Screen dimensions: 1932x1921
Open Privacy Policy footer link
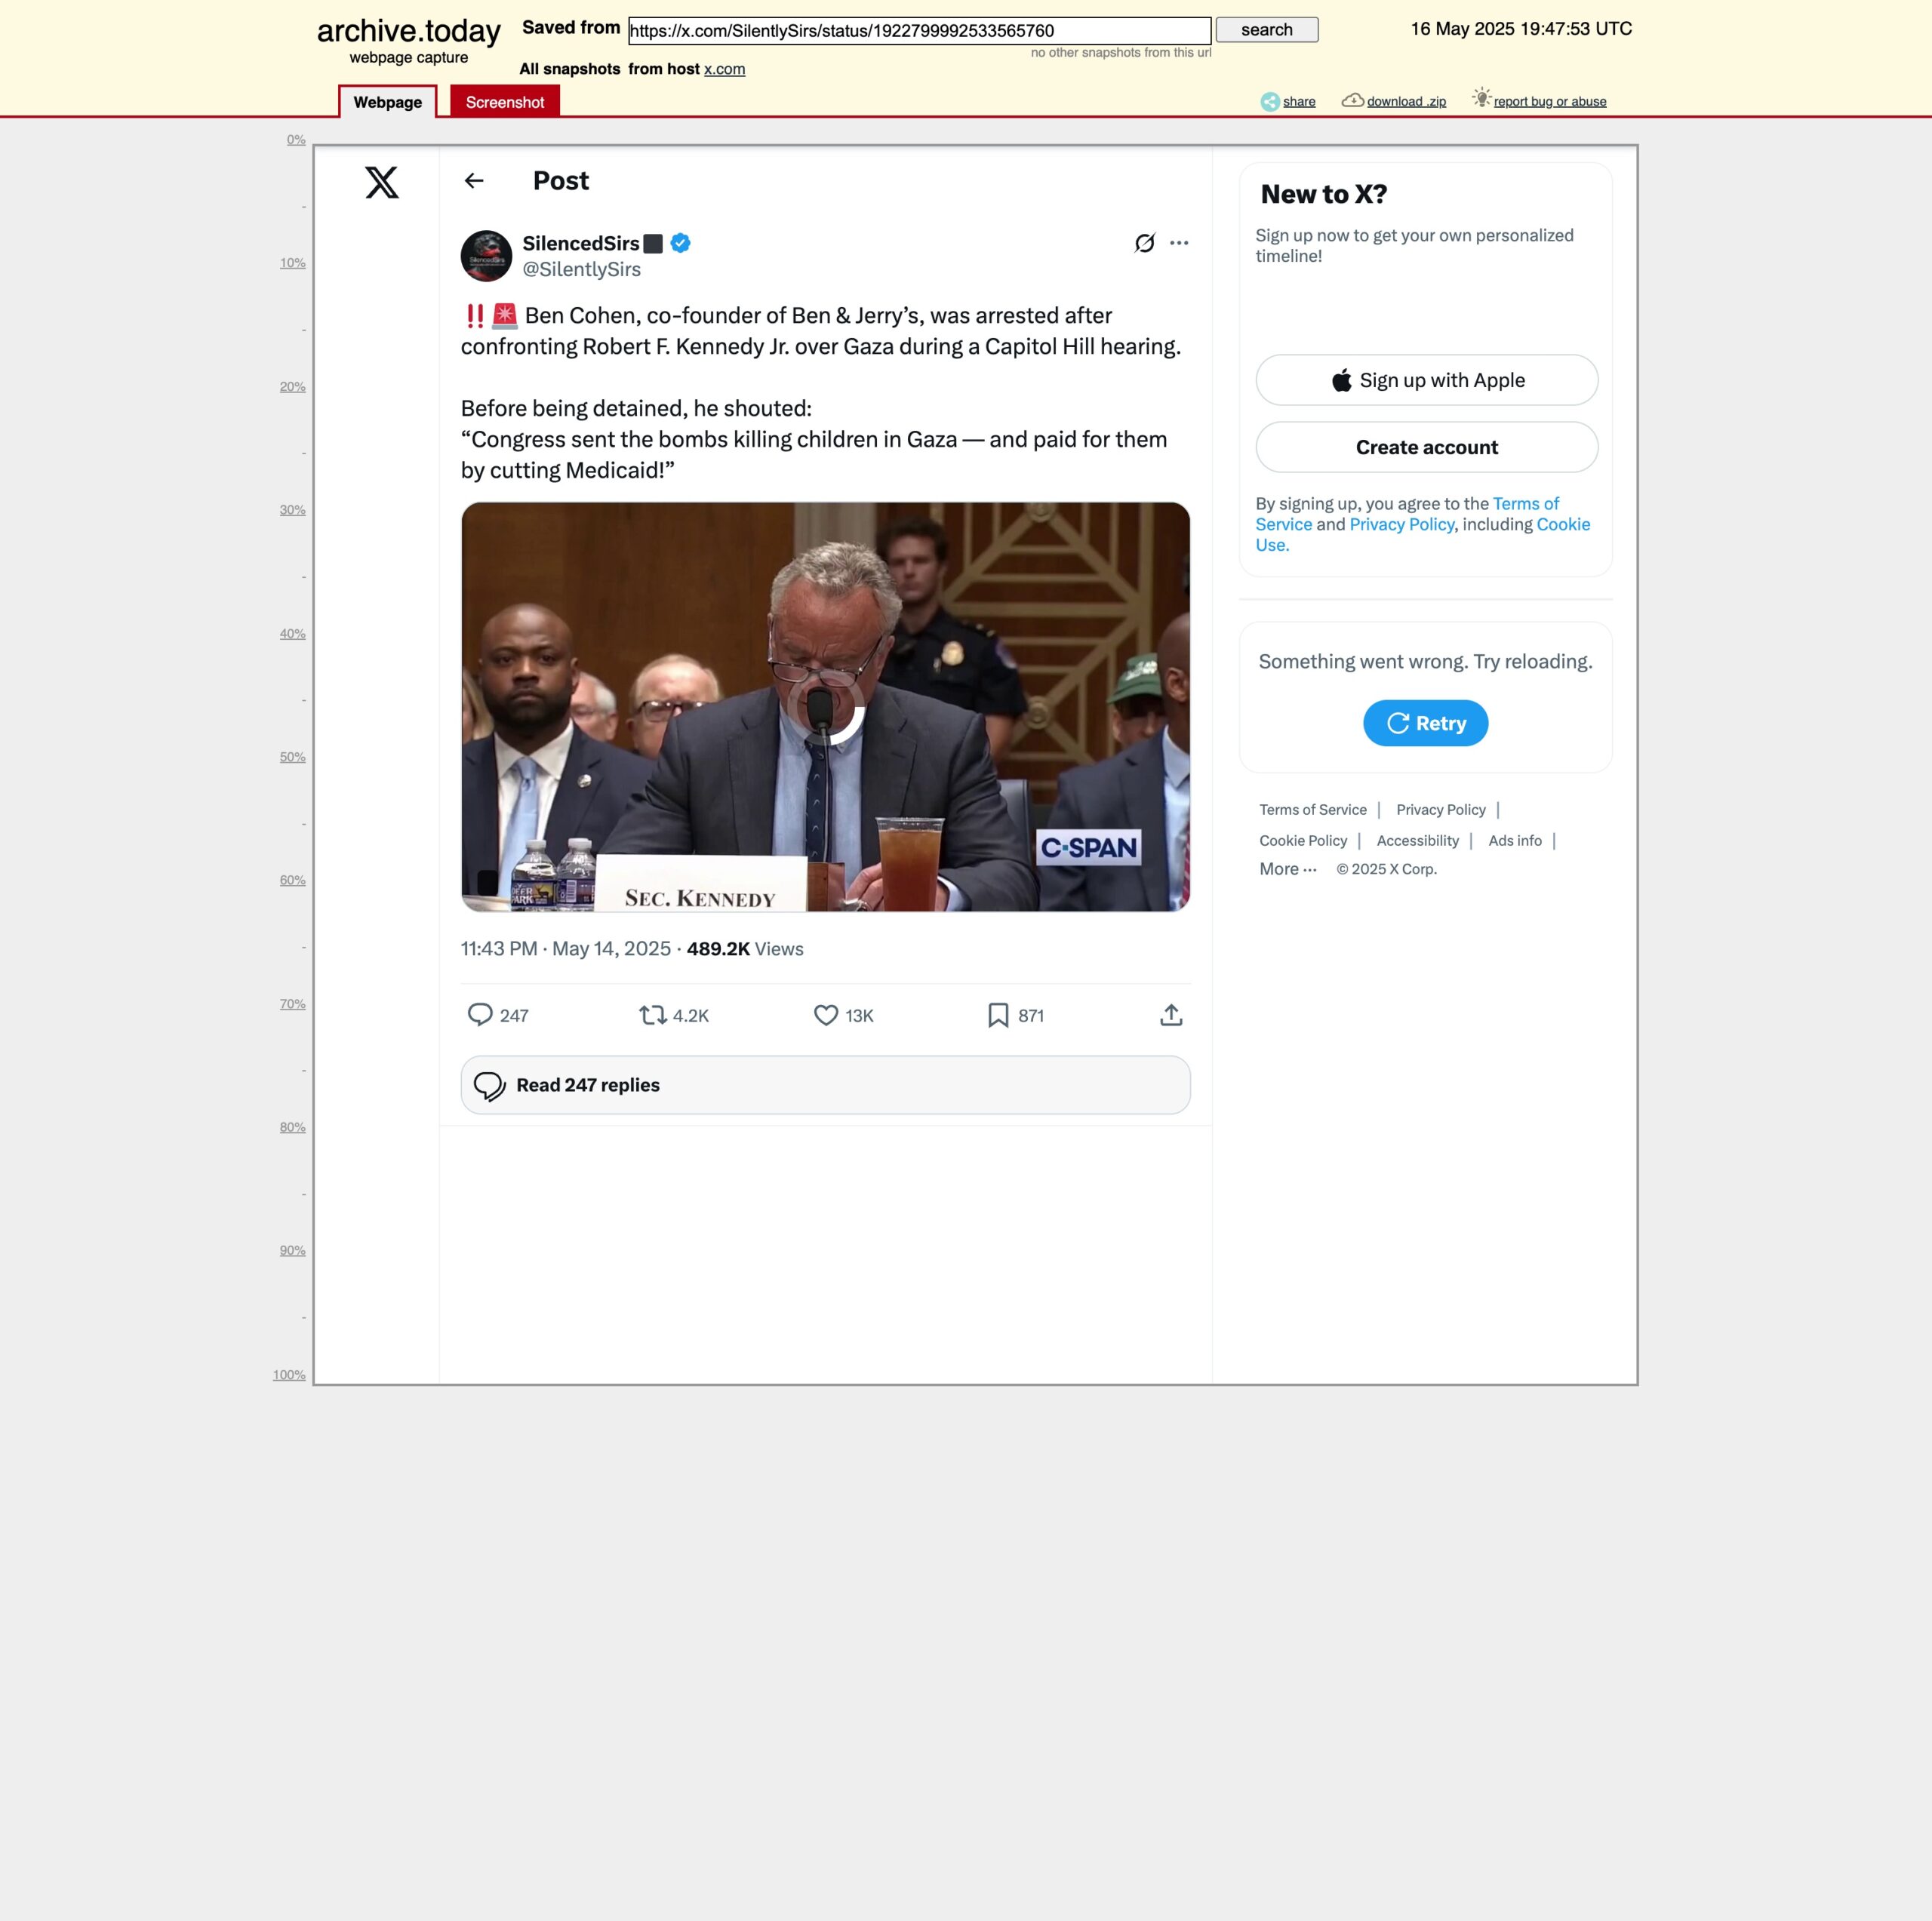click(1440, 810)
